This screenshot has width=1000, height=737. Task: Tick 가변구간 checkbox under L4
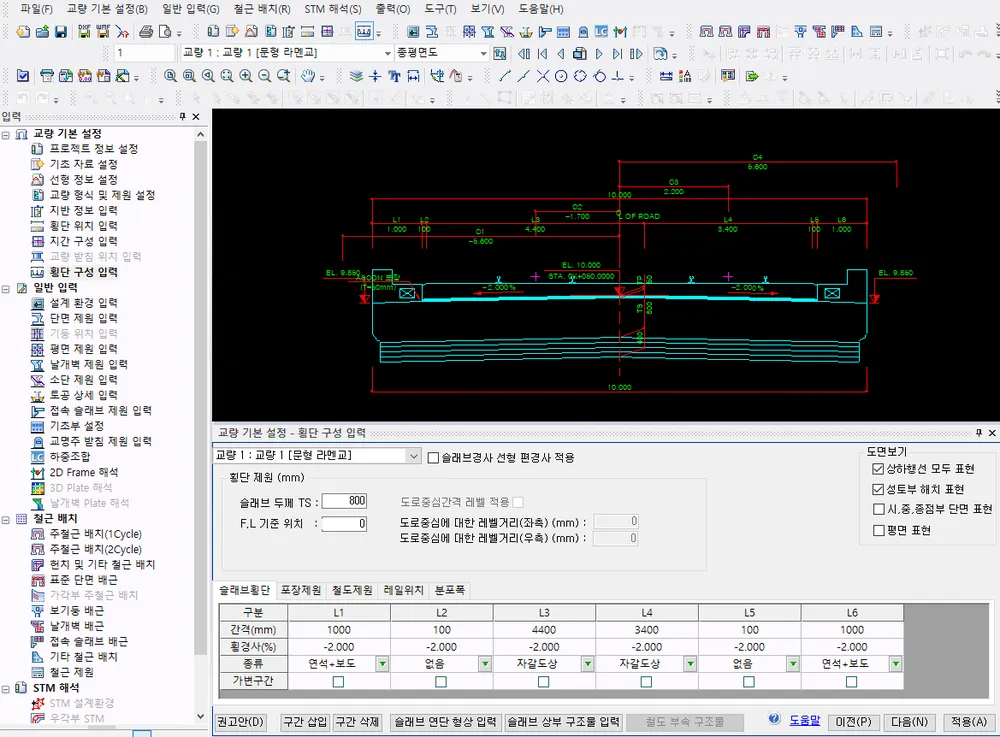coord(646,682)
